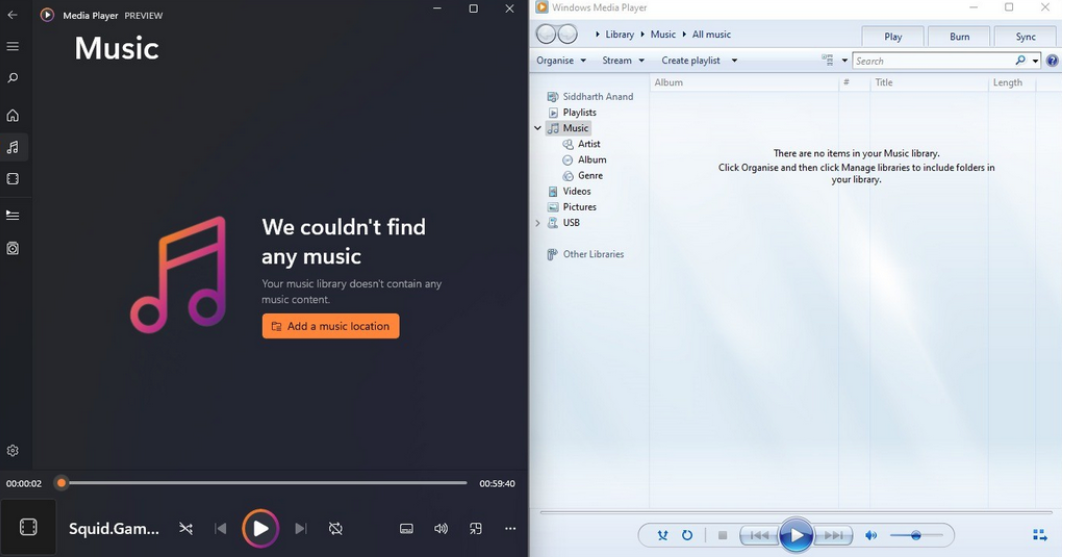
Task: Sort by the Length column header
Action: (x=1012, y=82)
